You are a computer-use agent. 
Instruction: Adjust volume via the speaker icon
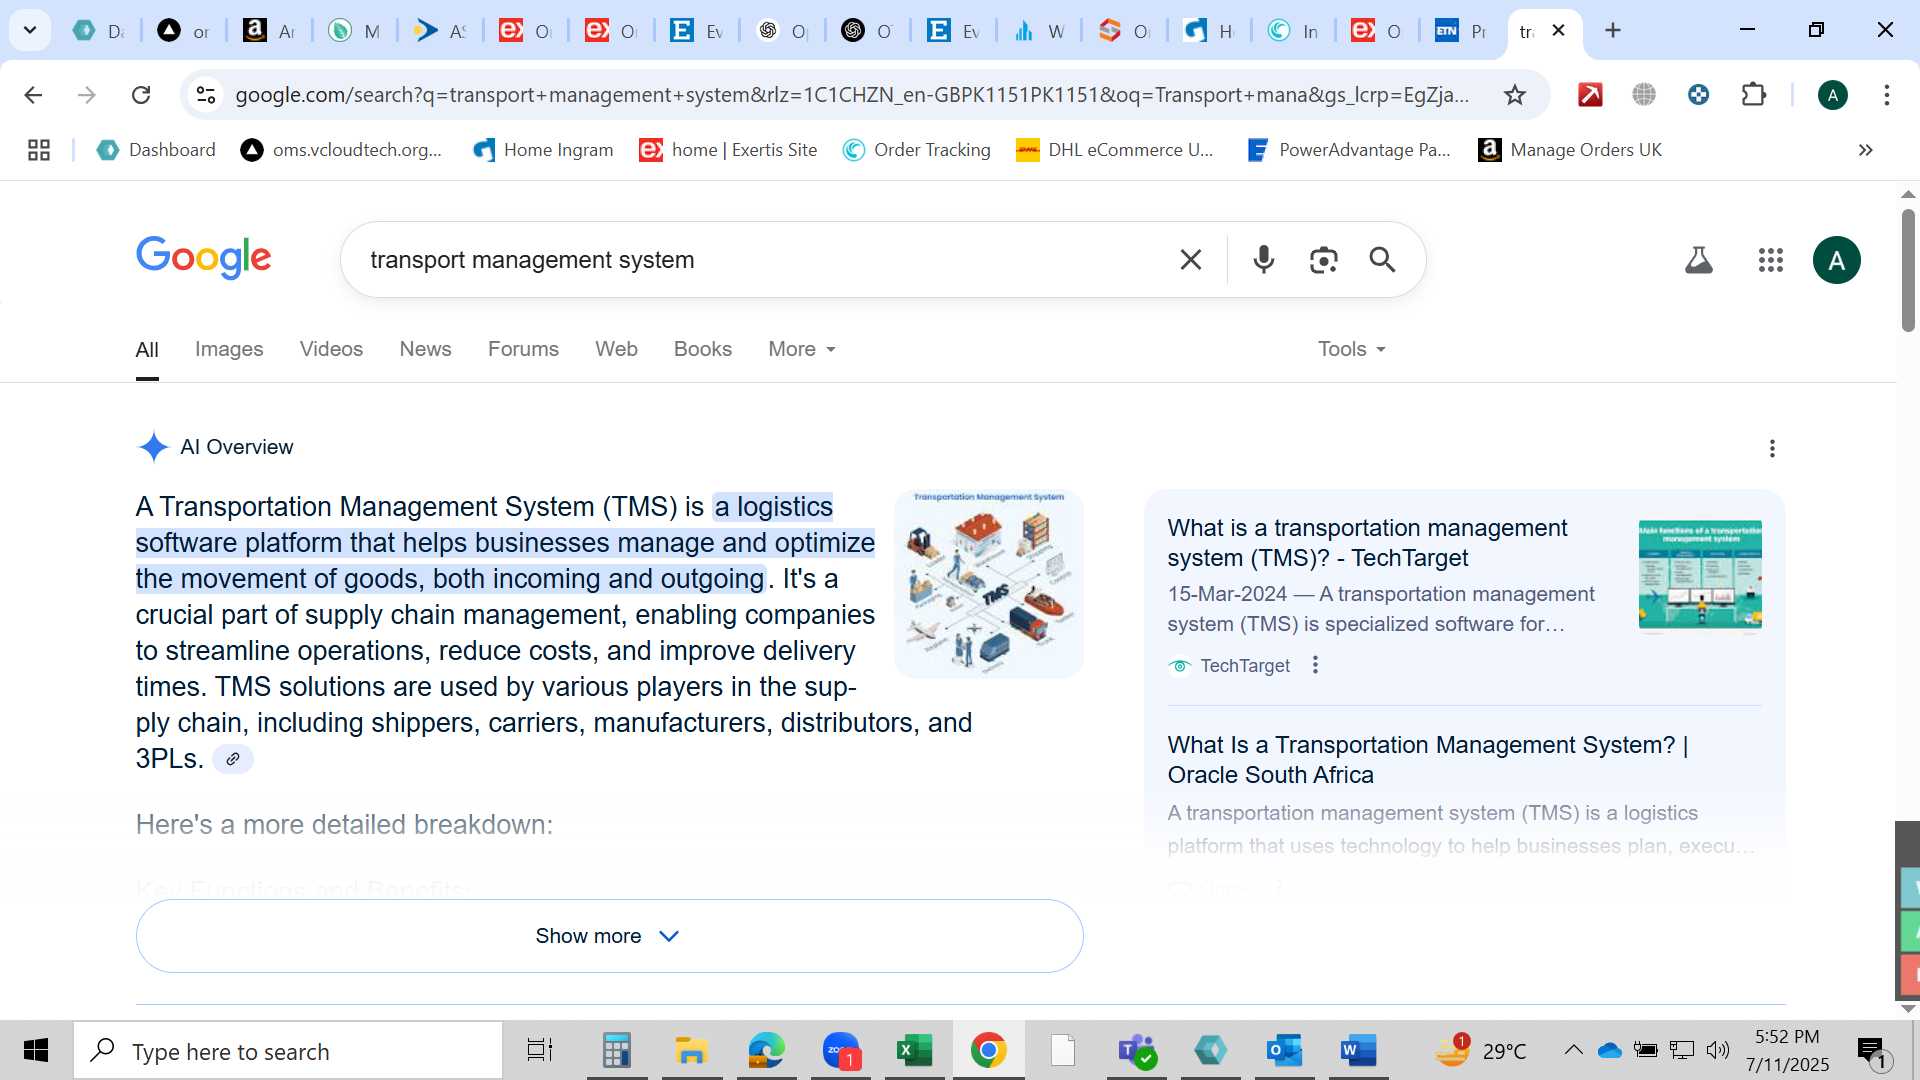1717,1050
